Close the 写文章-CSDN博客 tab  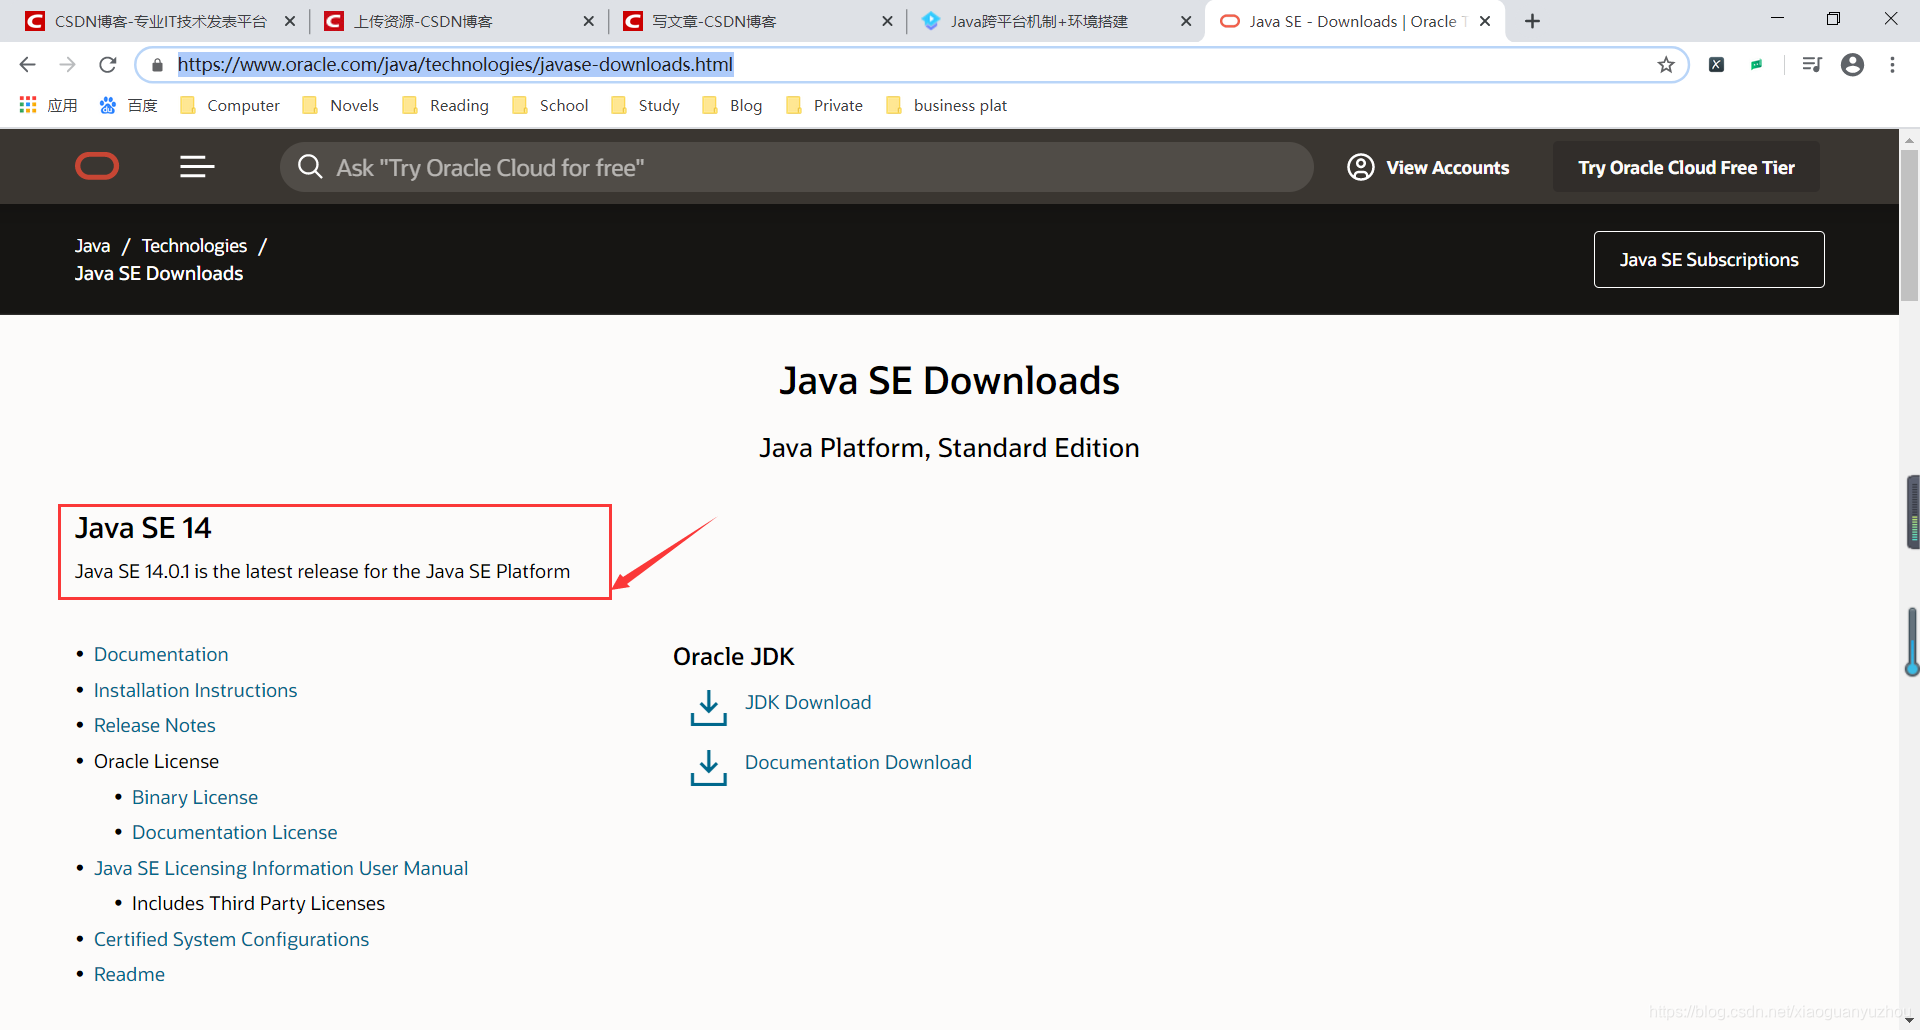click(887, 21)
